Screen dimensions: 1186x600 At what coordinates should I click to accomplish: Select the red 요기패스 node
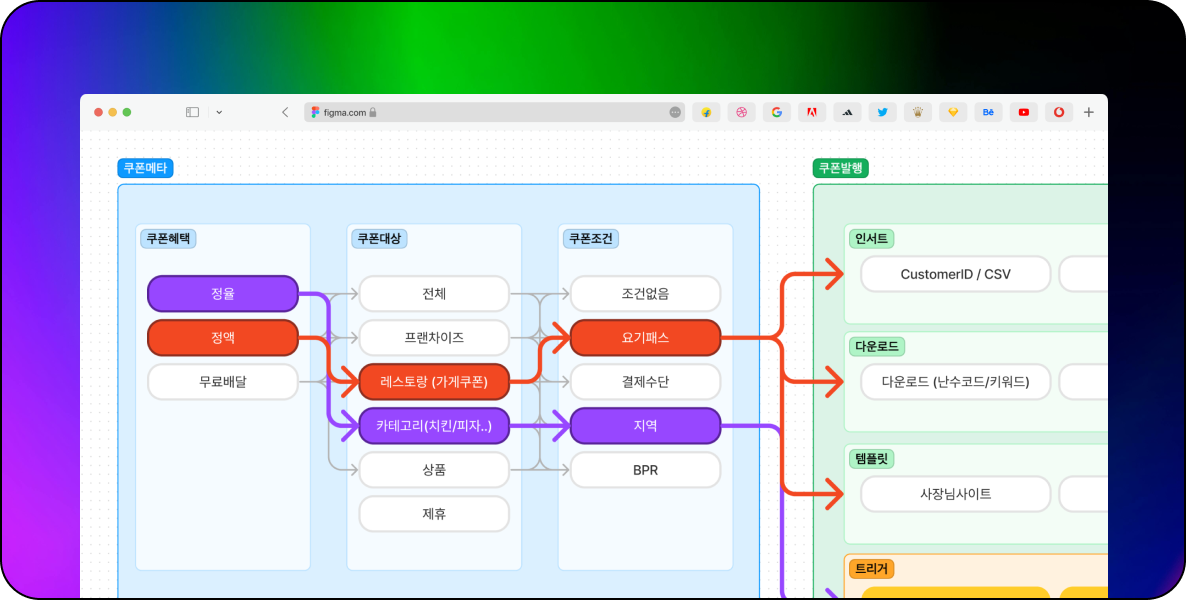tap(645, 338)
